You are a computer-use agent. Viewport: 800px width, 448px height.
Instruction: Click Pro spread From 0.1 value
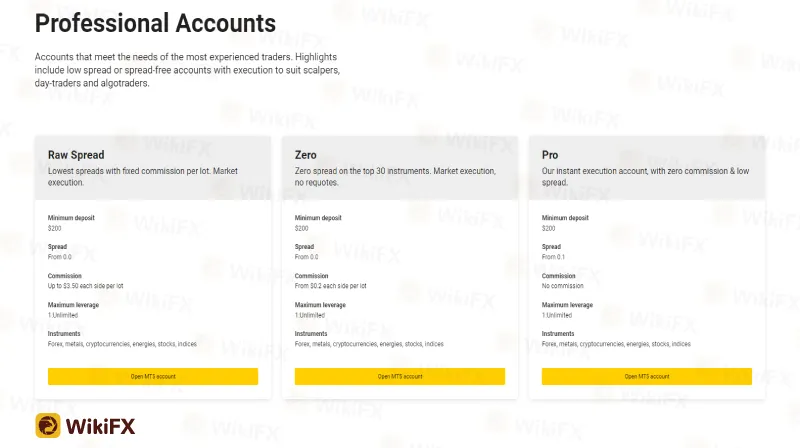pyautogui.click(x=554, y=257)
